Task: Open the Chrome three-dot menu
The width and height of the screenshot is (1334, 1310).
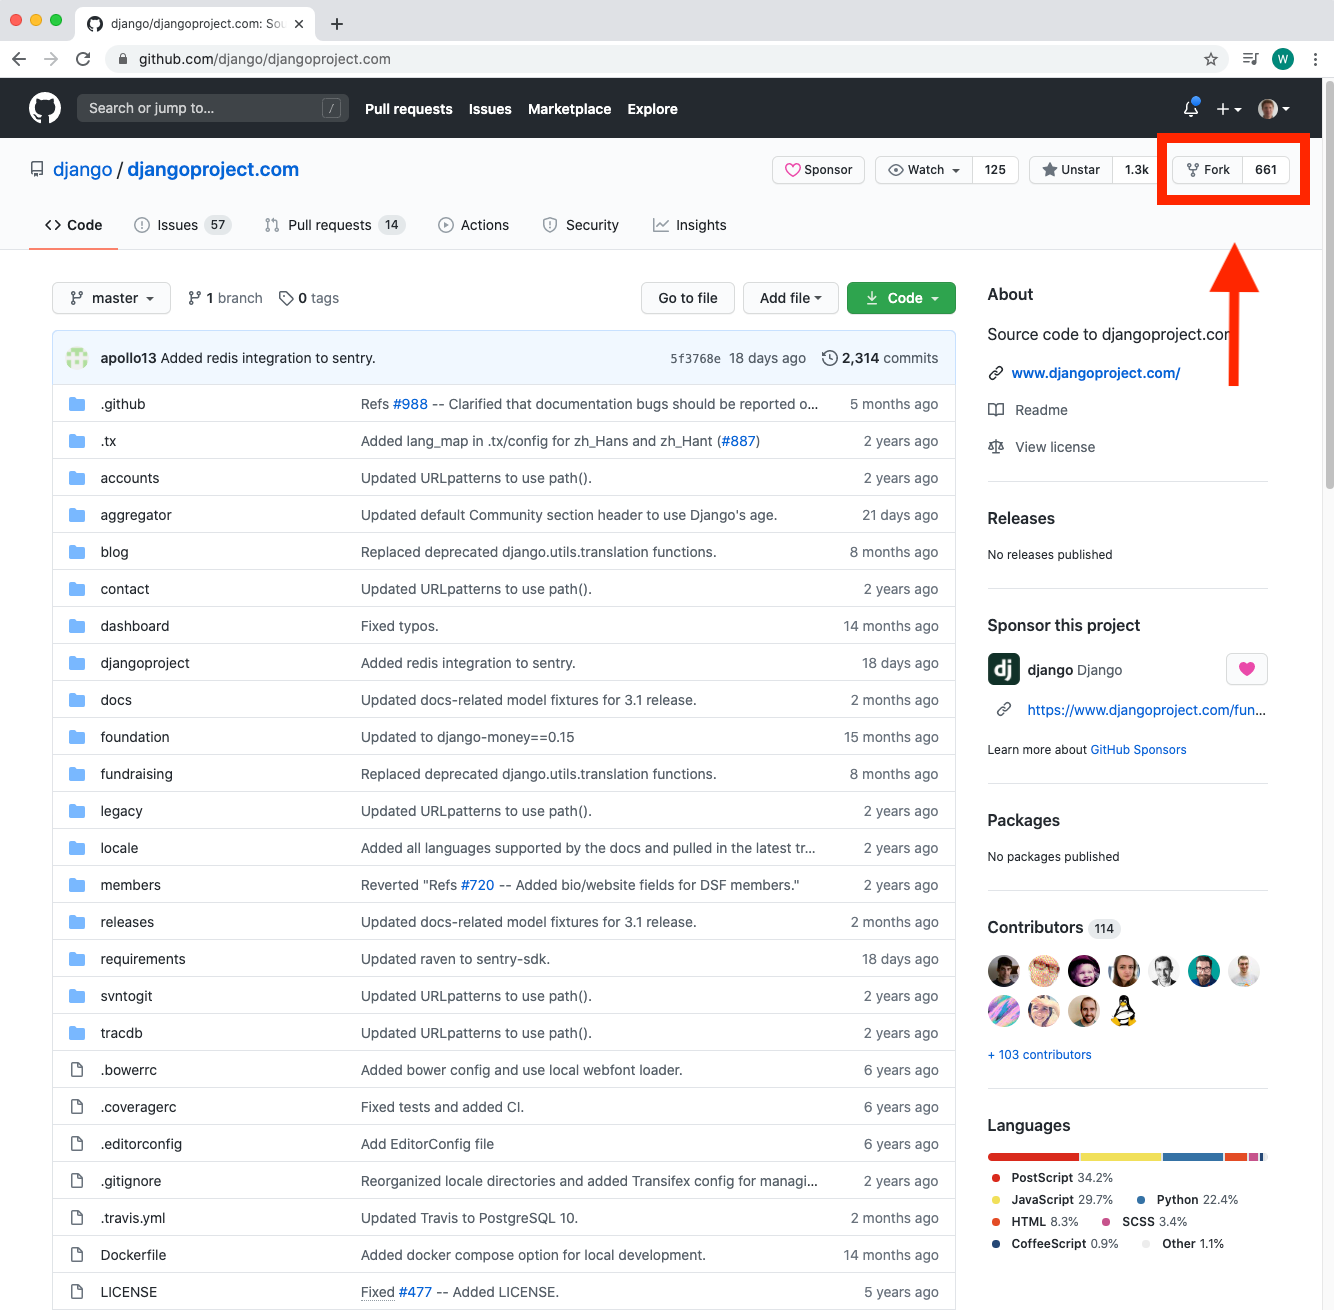Action: point(1315,59)
